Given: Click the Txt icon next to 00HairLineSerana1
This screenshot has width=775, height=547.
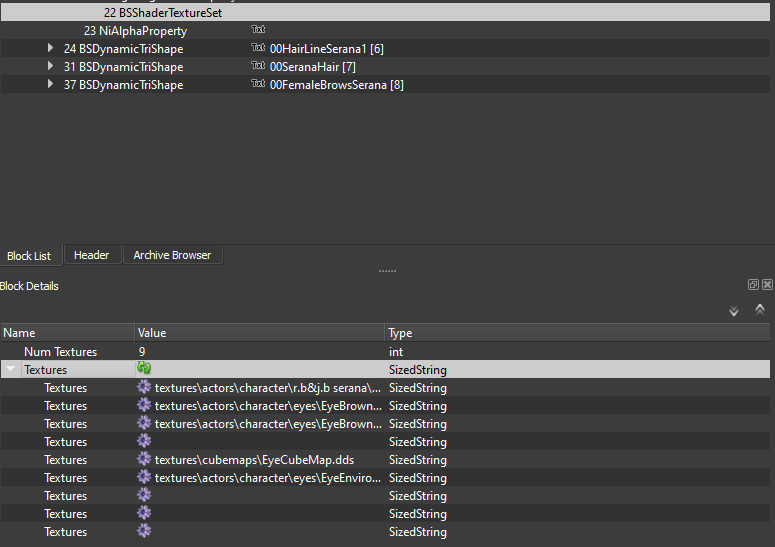Looking at the screenshot, I should point(258,47).
